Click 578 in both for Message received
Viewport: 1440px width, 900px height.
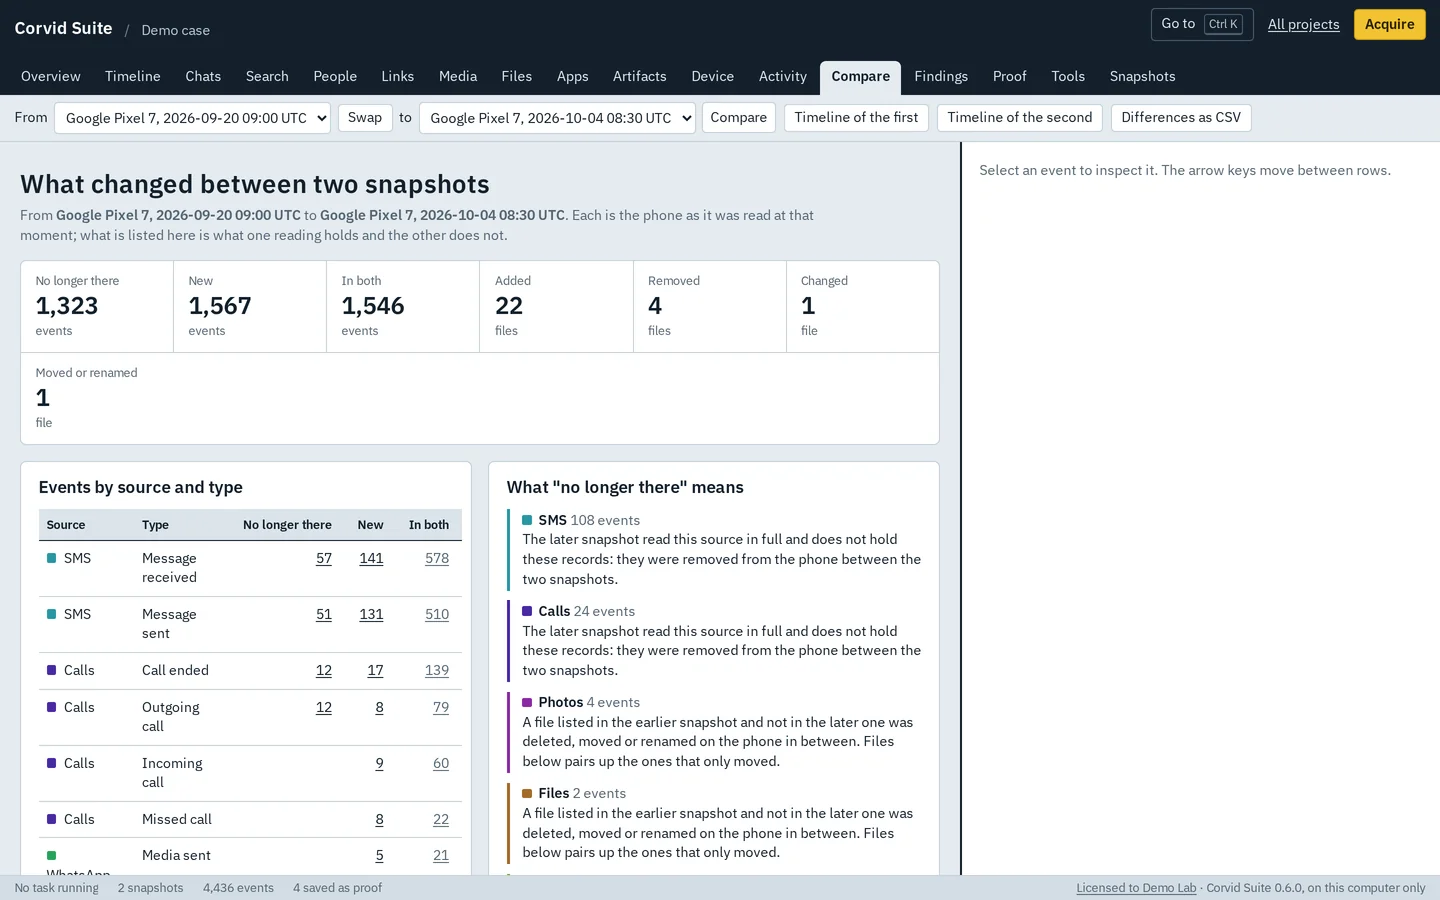pos(437,559)
